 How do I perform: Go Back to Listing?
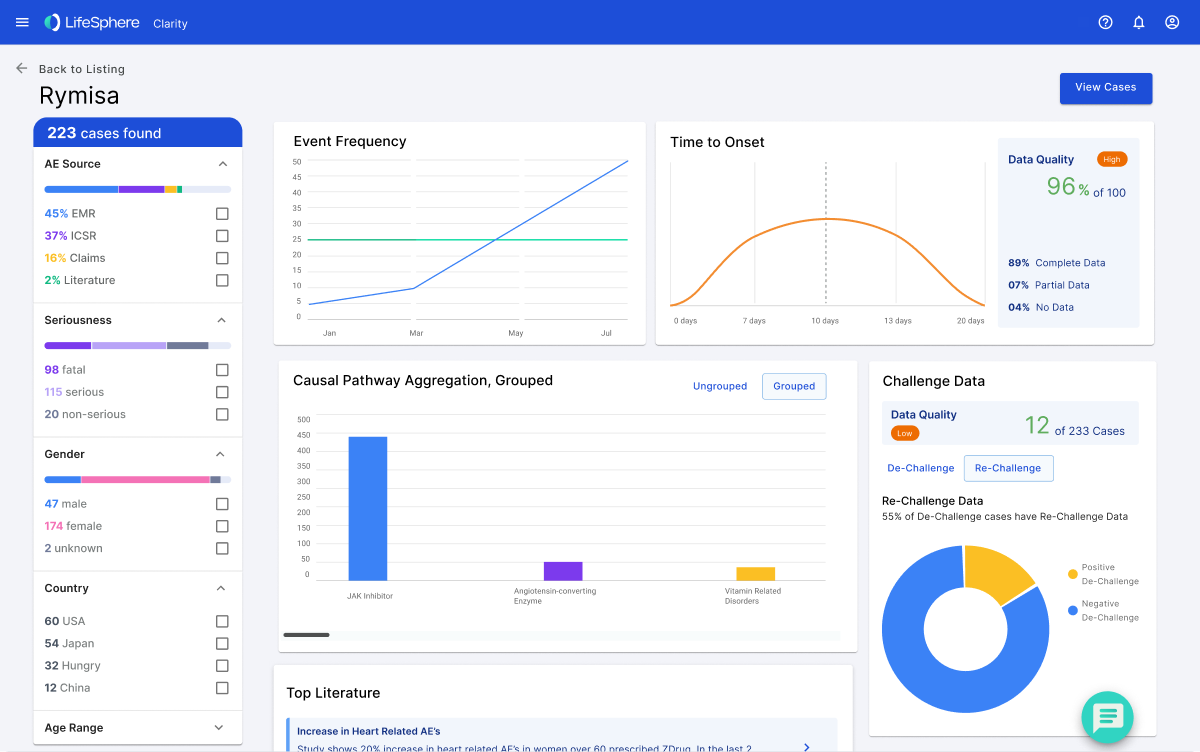coord(82,69)
